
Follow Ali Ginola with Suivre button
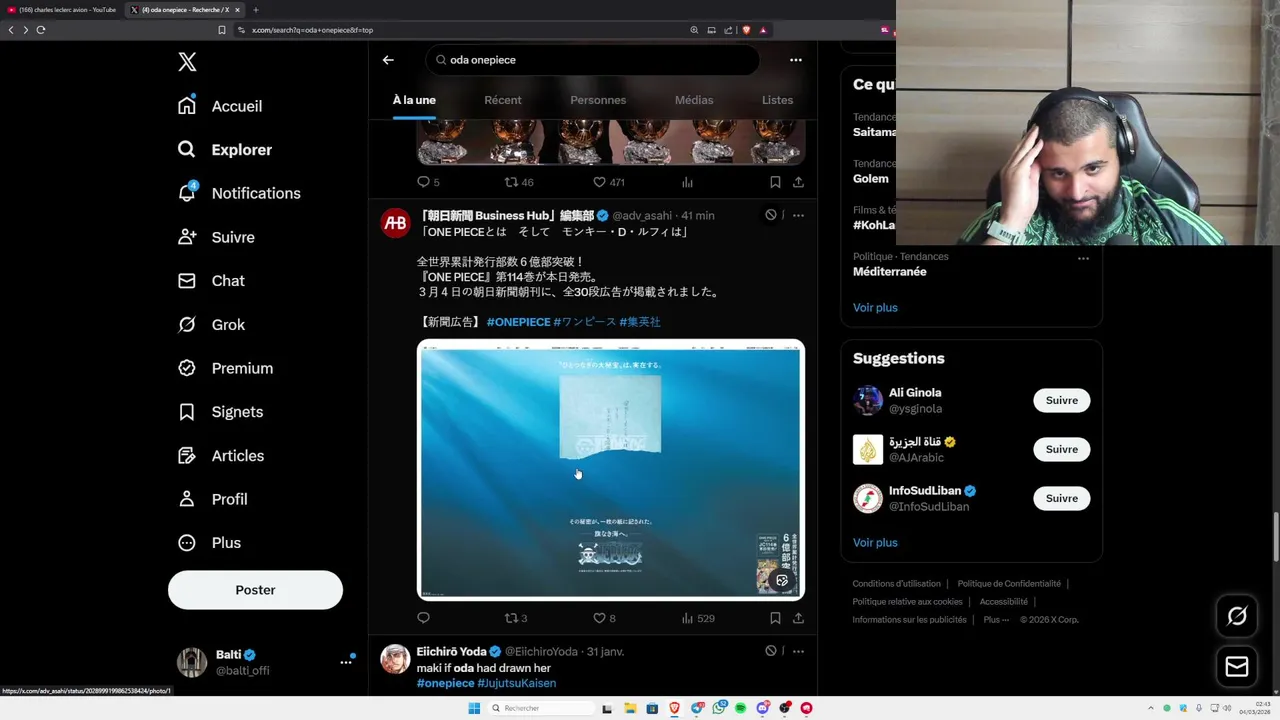1061,400
